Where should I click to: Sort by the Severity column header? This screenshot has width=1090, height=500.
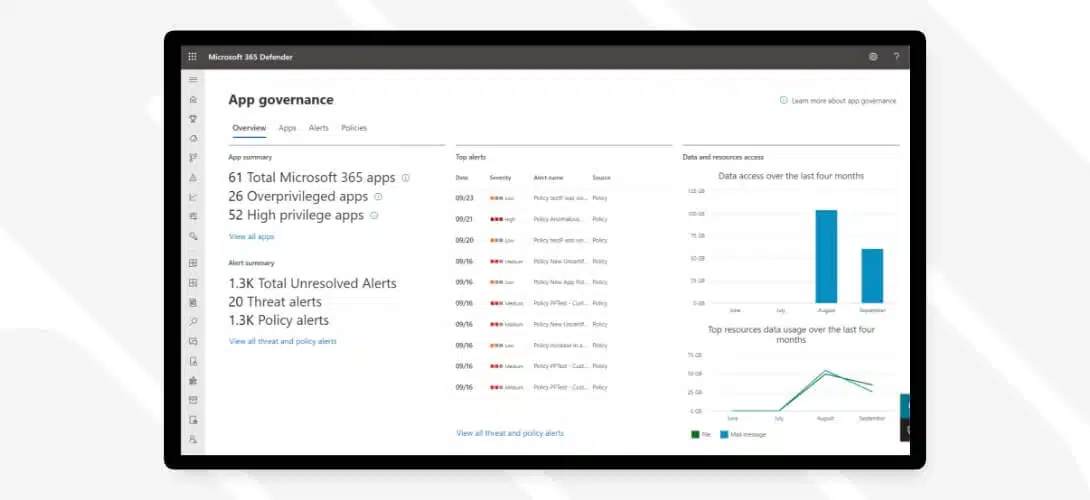500,178
